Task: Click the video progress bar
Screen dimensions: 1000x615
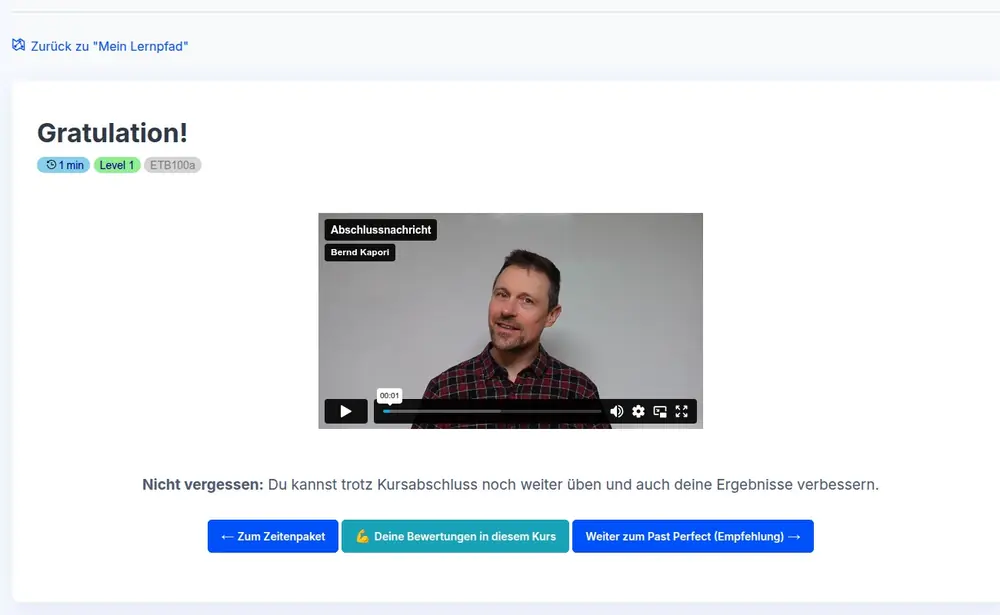Action: (x=492, y=411)
